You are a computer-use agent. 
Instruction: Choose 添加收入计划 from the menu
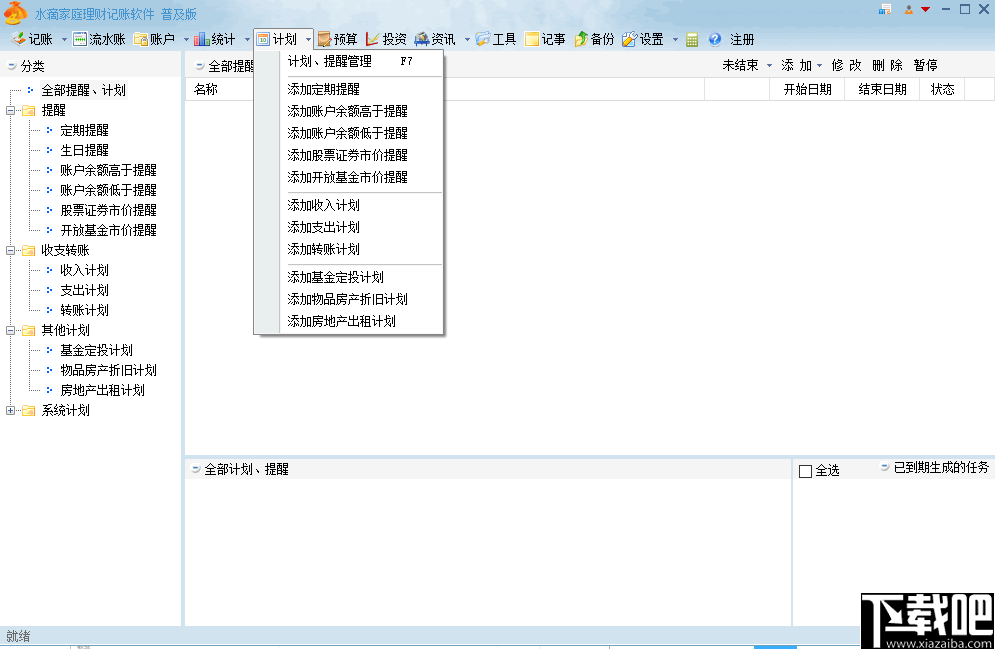pyautogui.click(x=361, y=205)
